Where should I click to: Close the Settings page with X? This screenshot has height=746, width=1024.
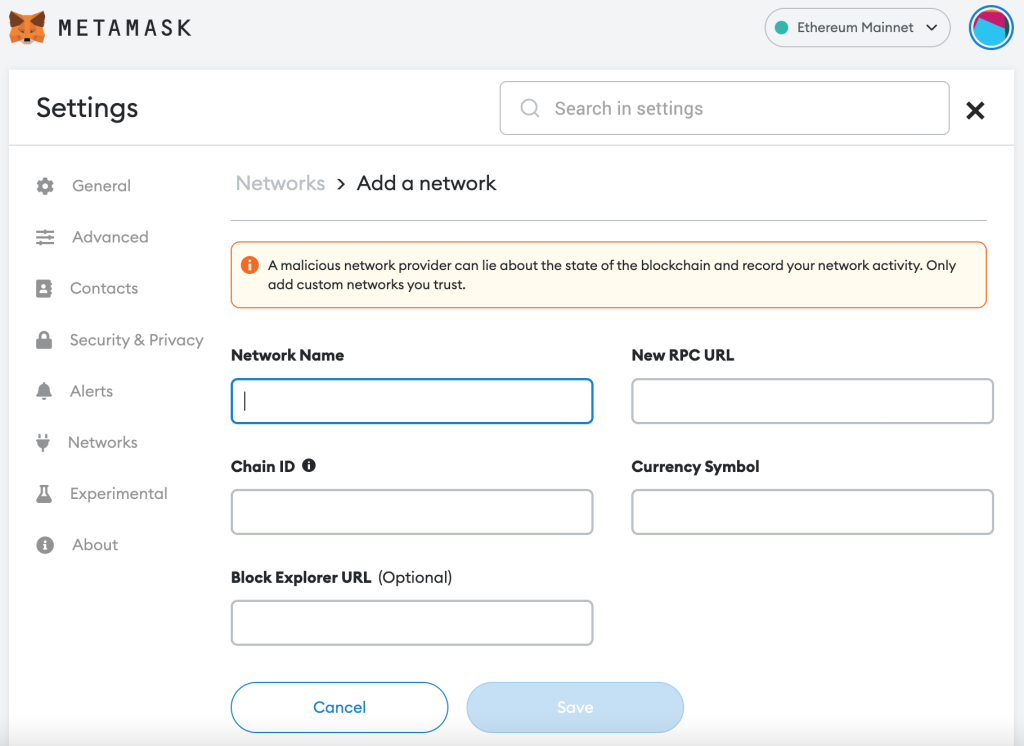975,110
